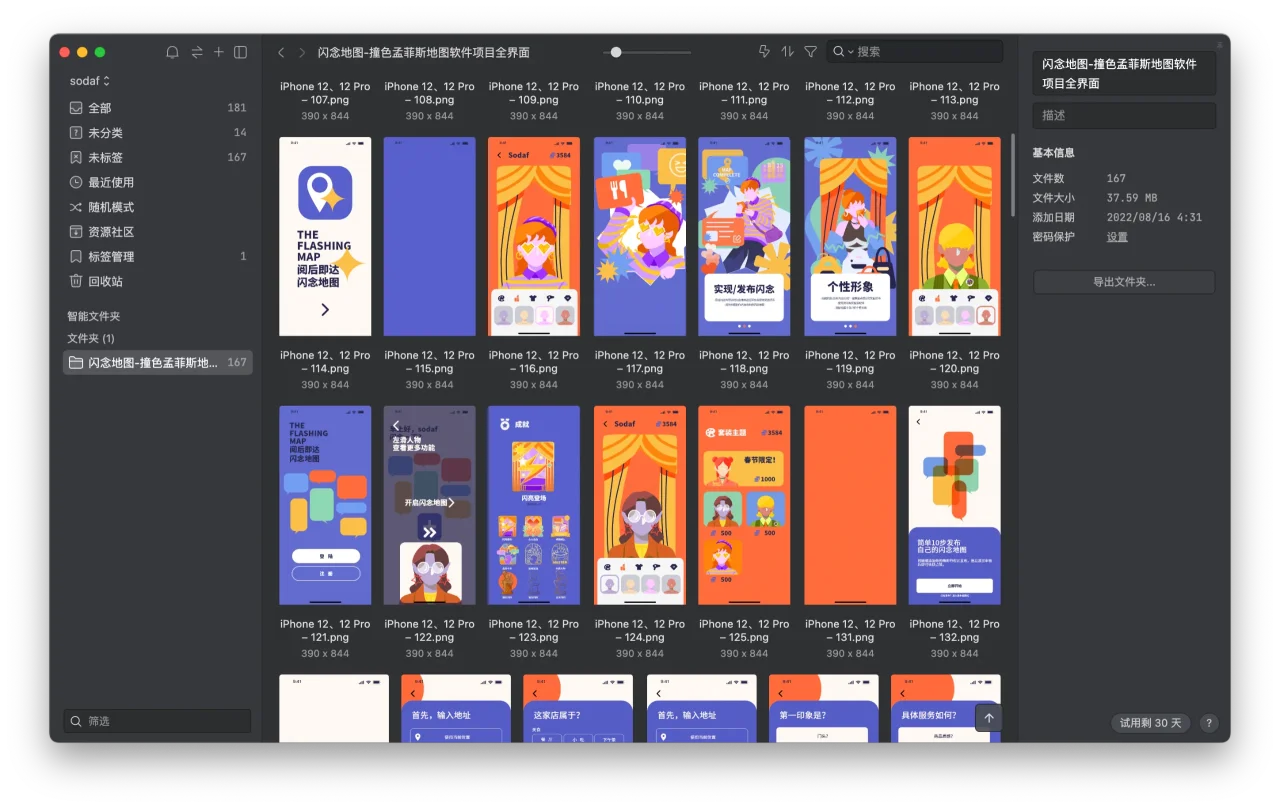Select 未标签 in the sidebar
This screenshot has width=1280, height=808.
(158, 157)
